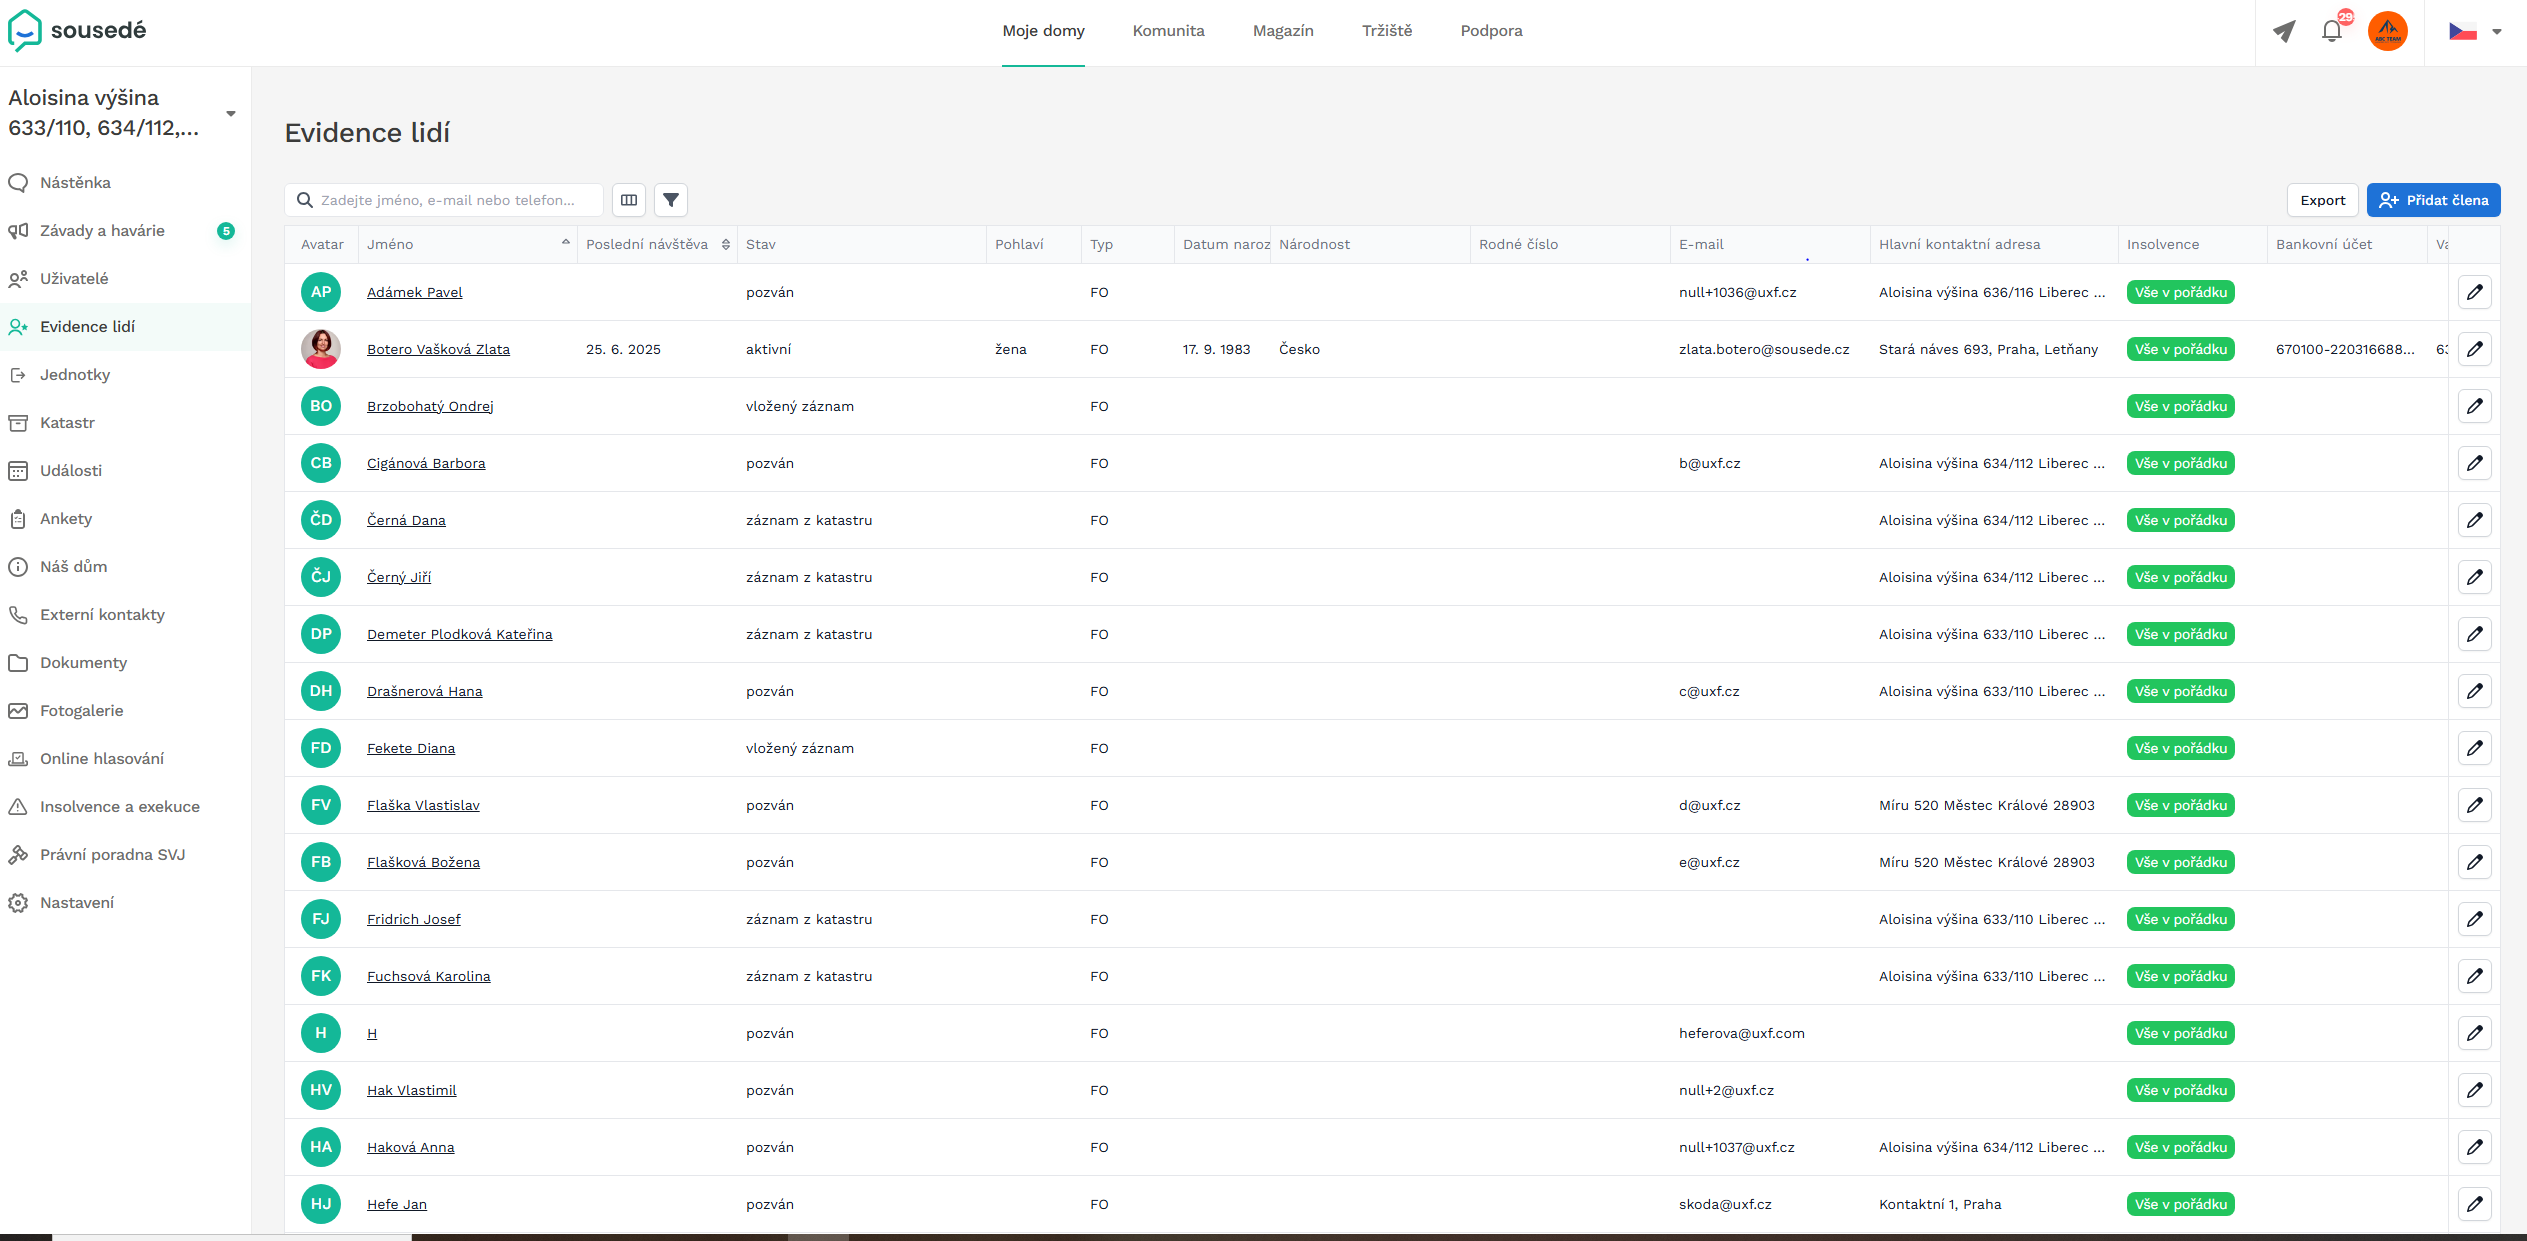The height and width of the screenshot is (1241, 2527).
Task: Sort by Poslední návštěva column
Action: tap(657, 244)
